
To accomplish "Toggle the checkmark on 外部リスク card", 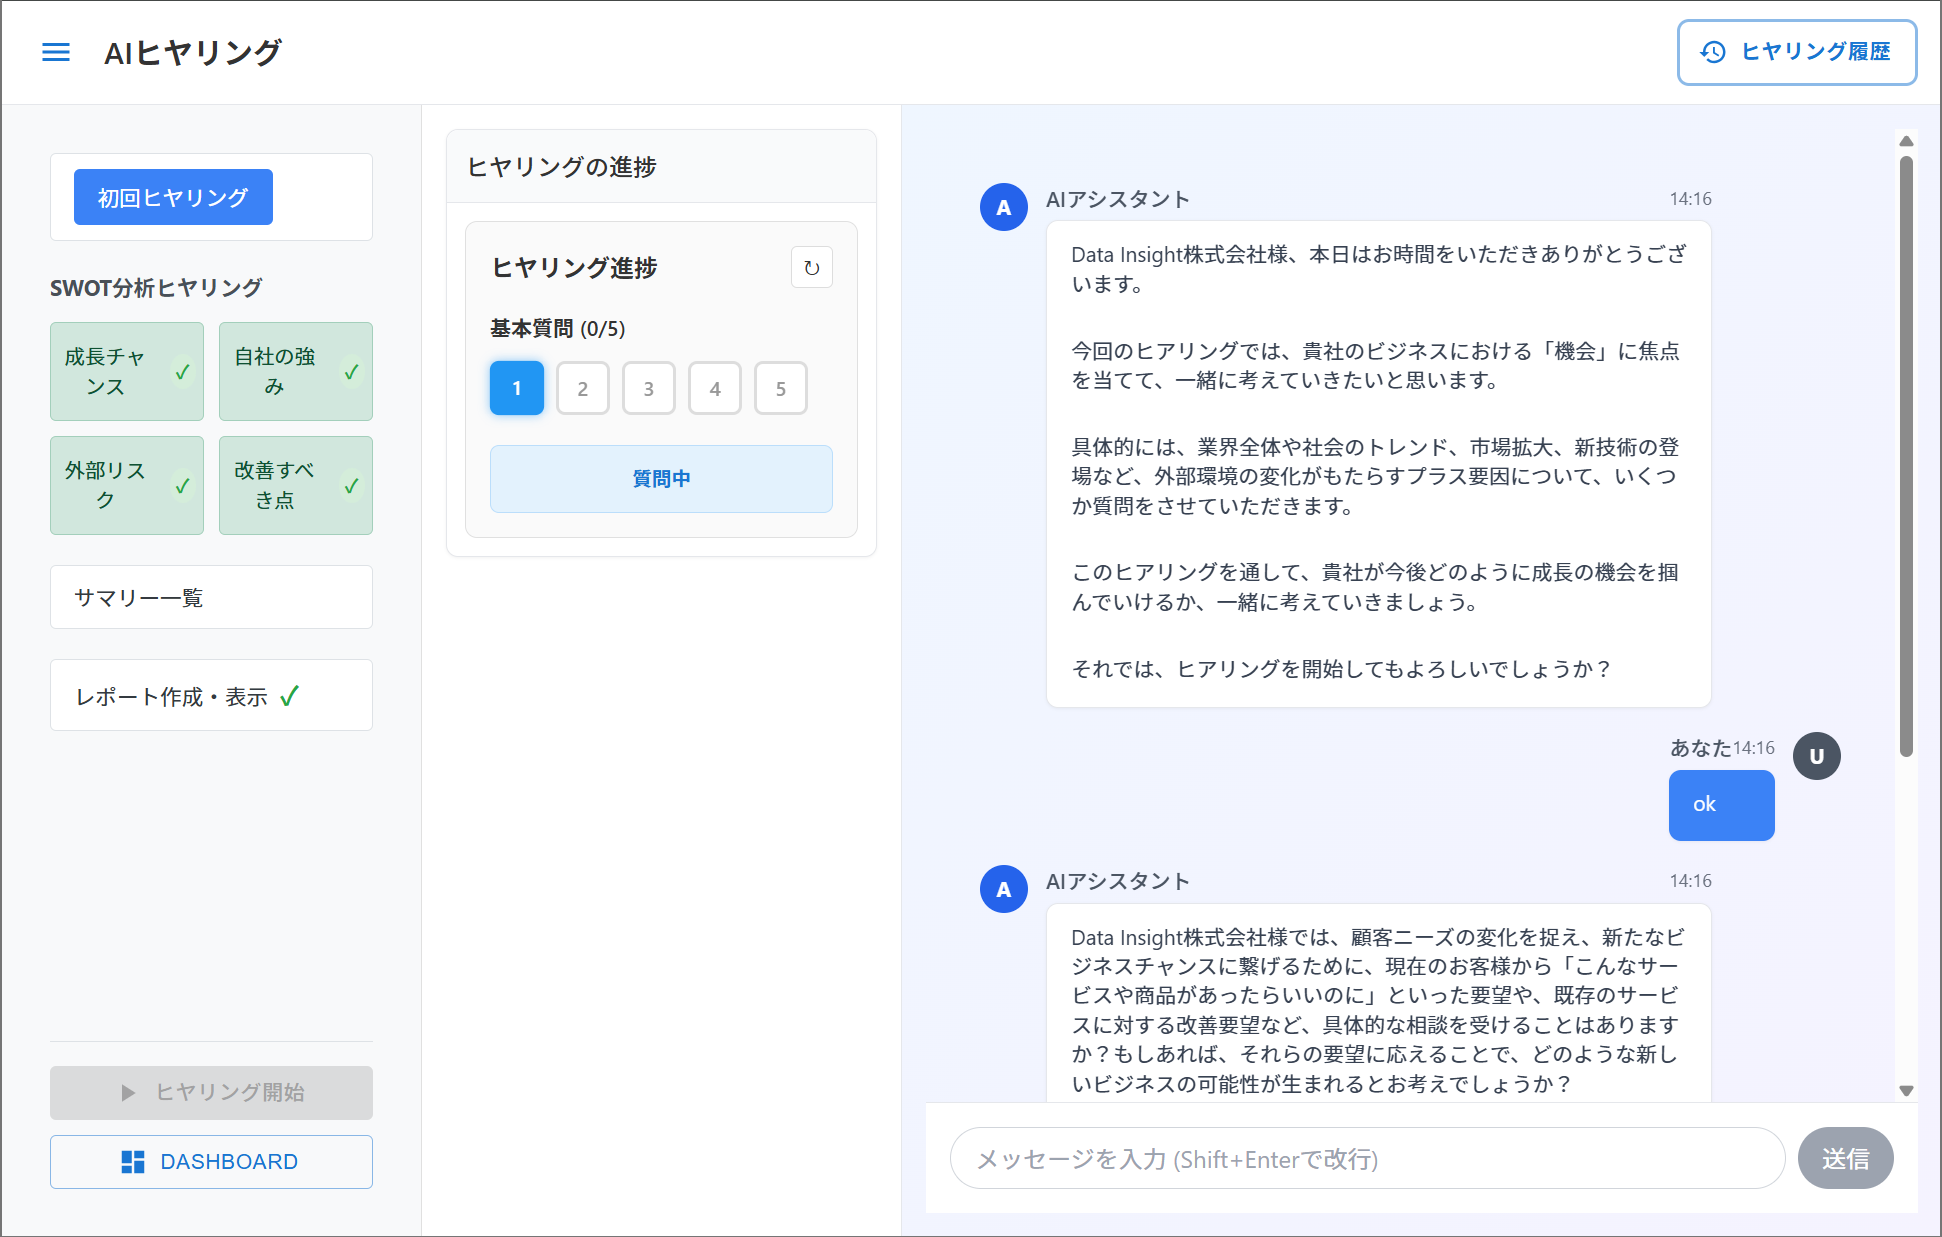I will point(182,485).
